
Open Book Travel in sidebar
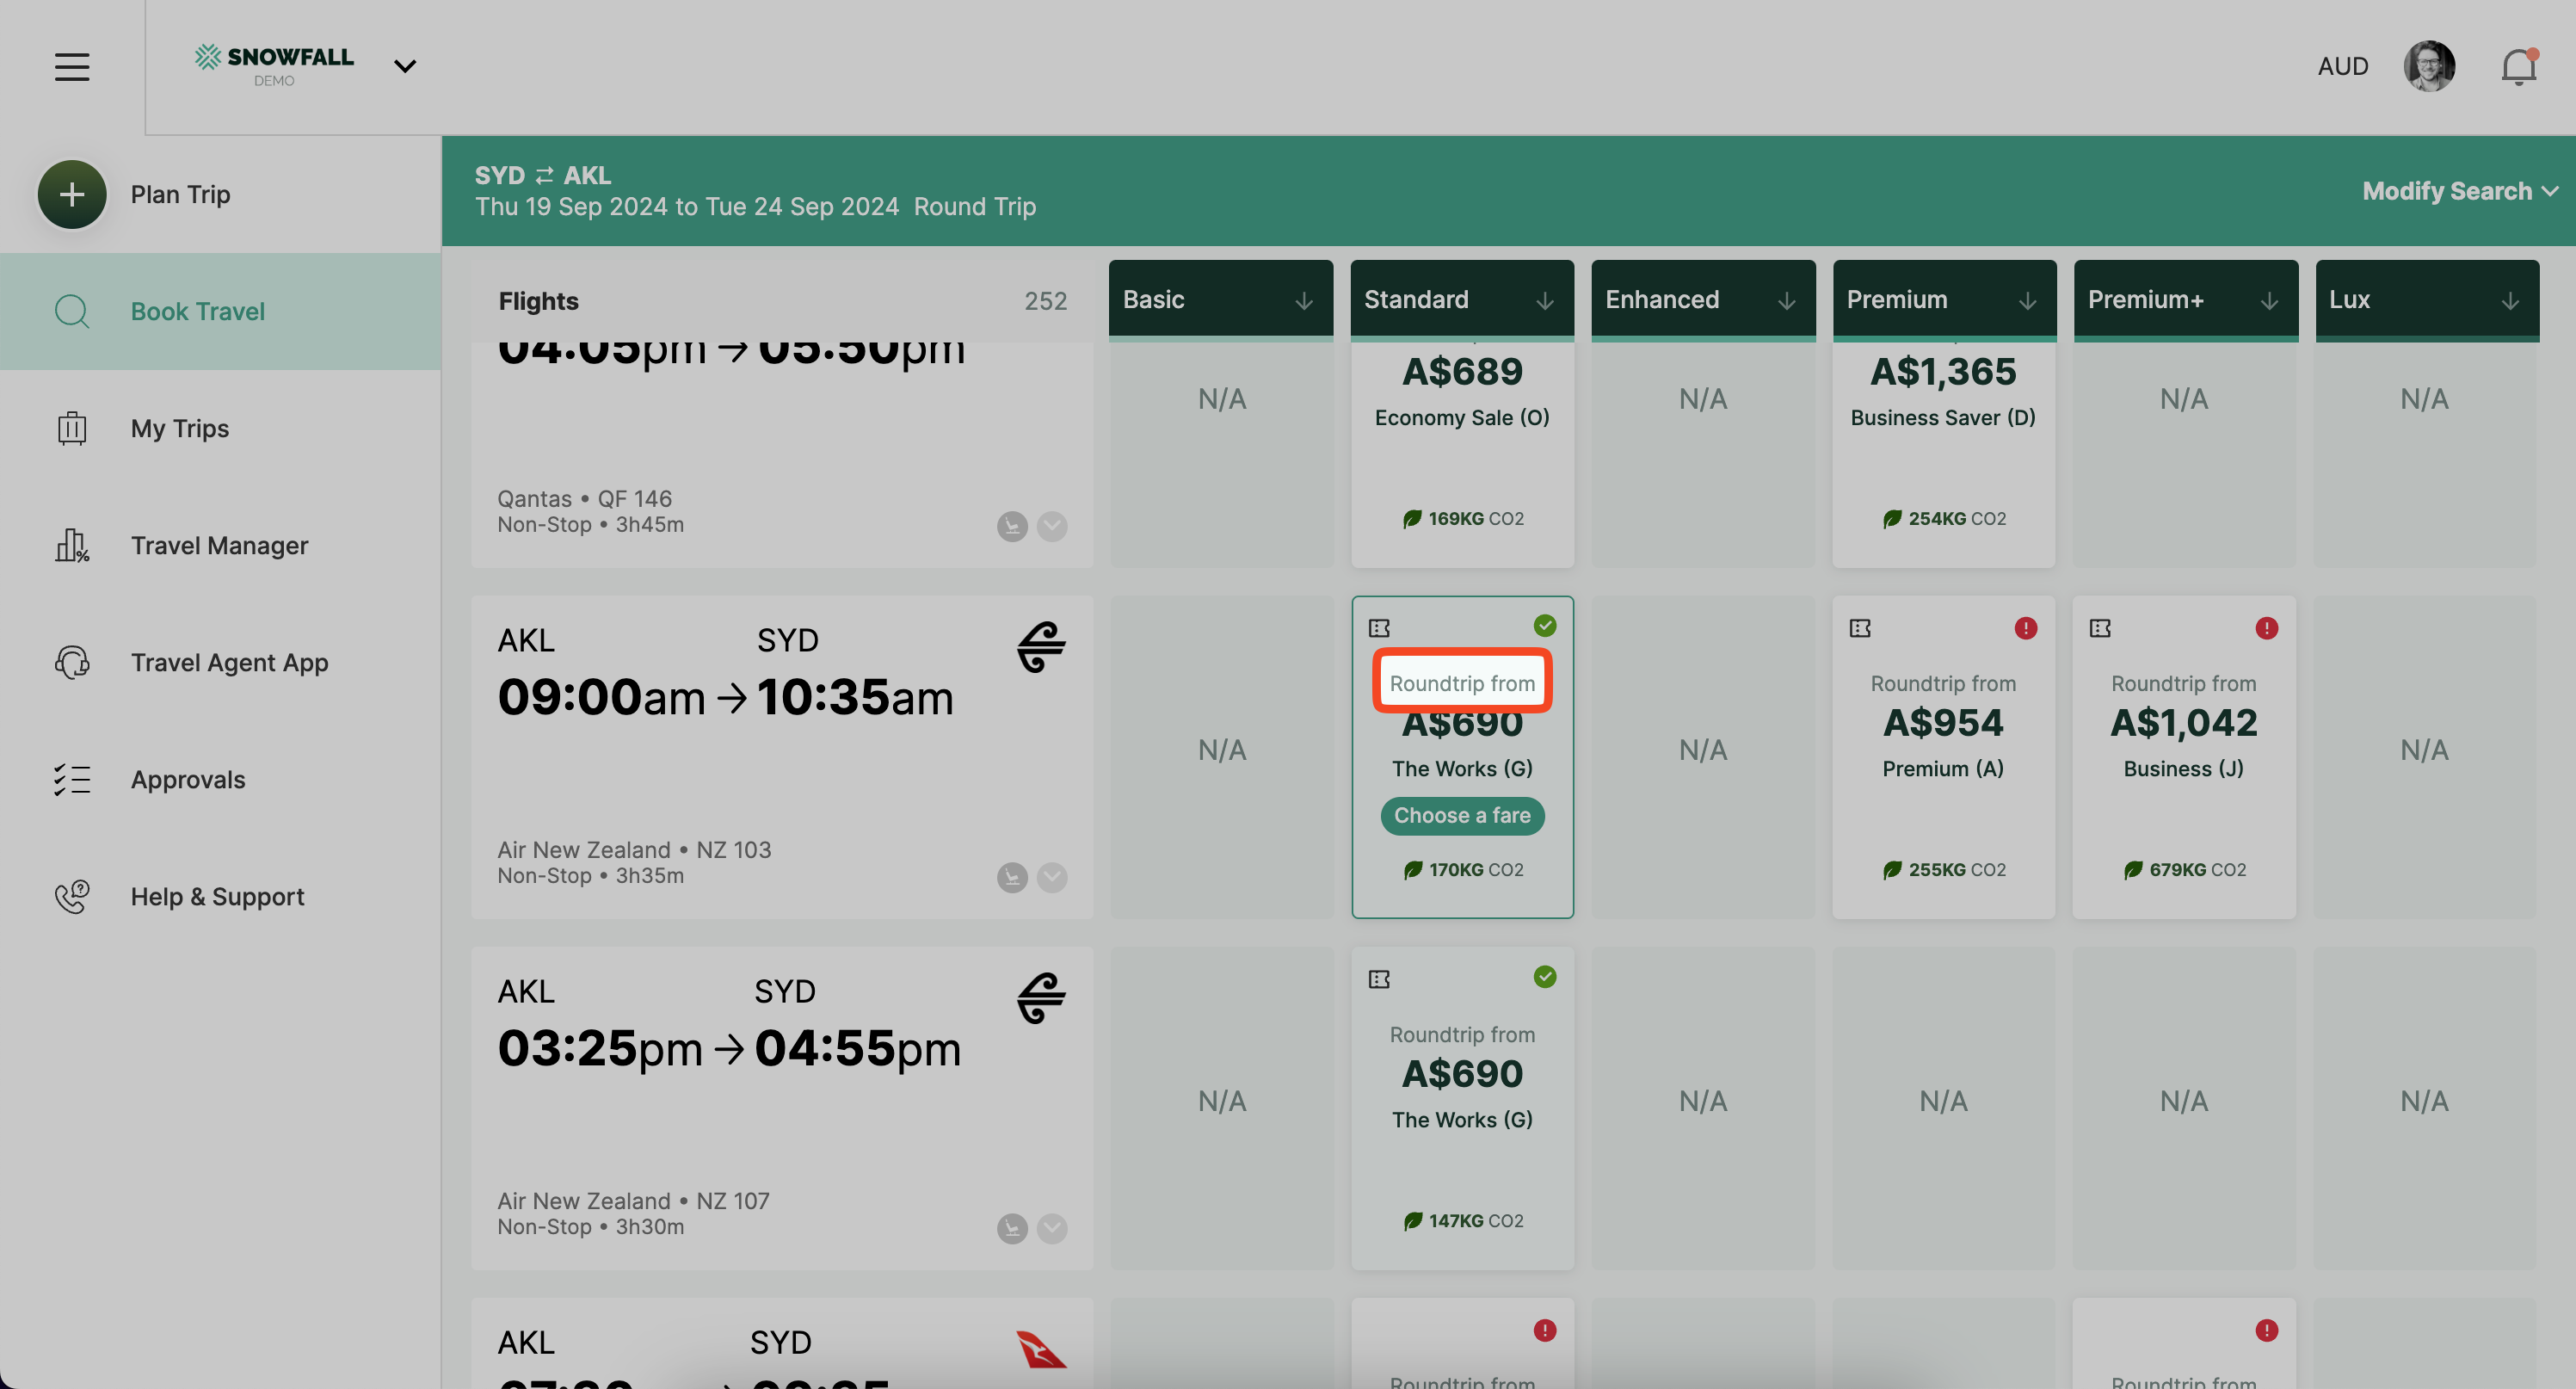point(220,311)
